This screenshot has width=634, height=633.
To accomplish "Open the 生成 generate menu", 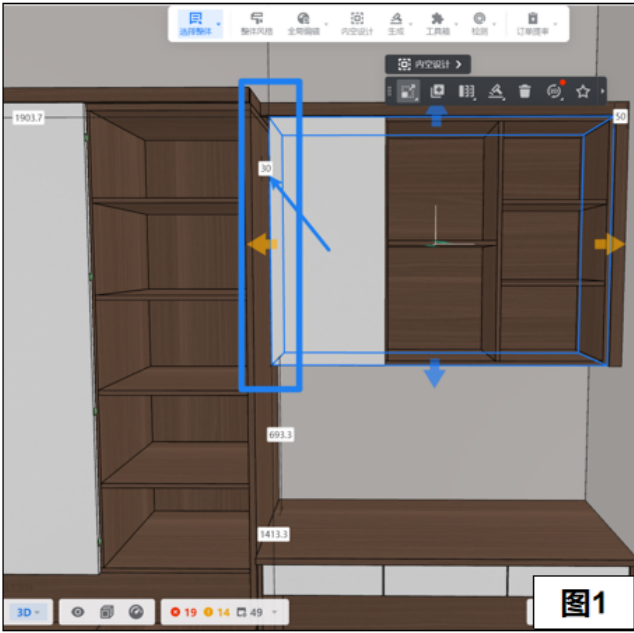I will click(396, 24).
